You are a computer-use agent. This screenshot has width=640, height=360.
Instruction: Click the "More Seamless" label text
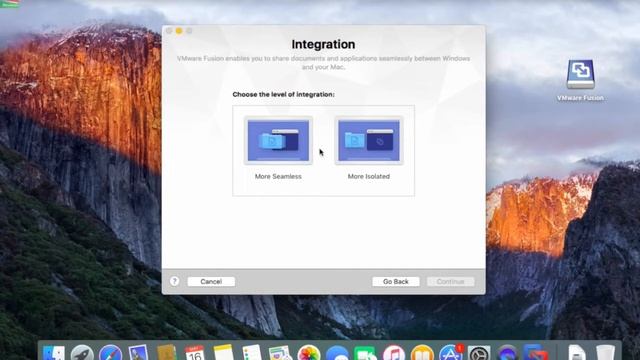click(x=278, y=176)
